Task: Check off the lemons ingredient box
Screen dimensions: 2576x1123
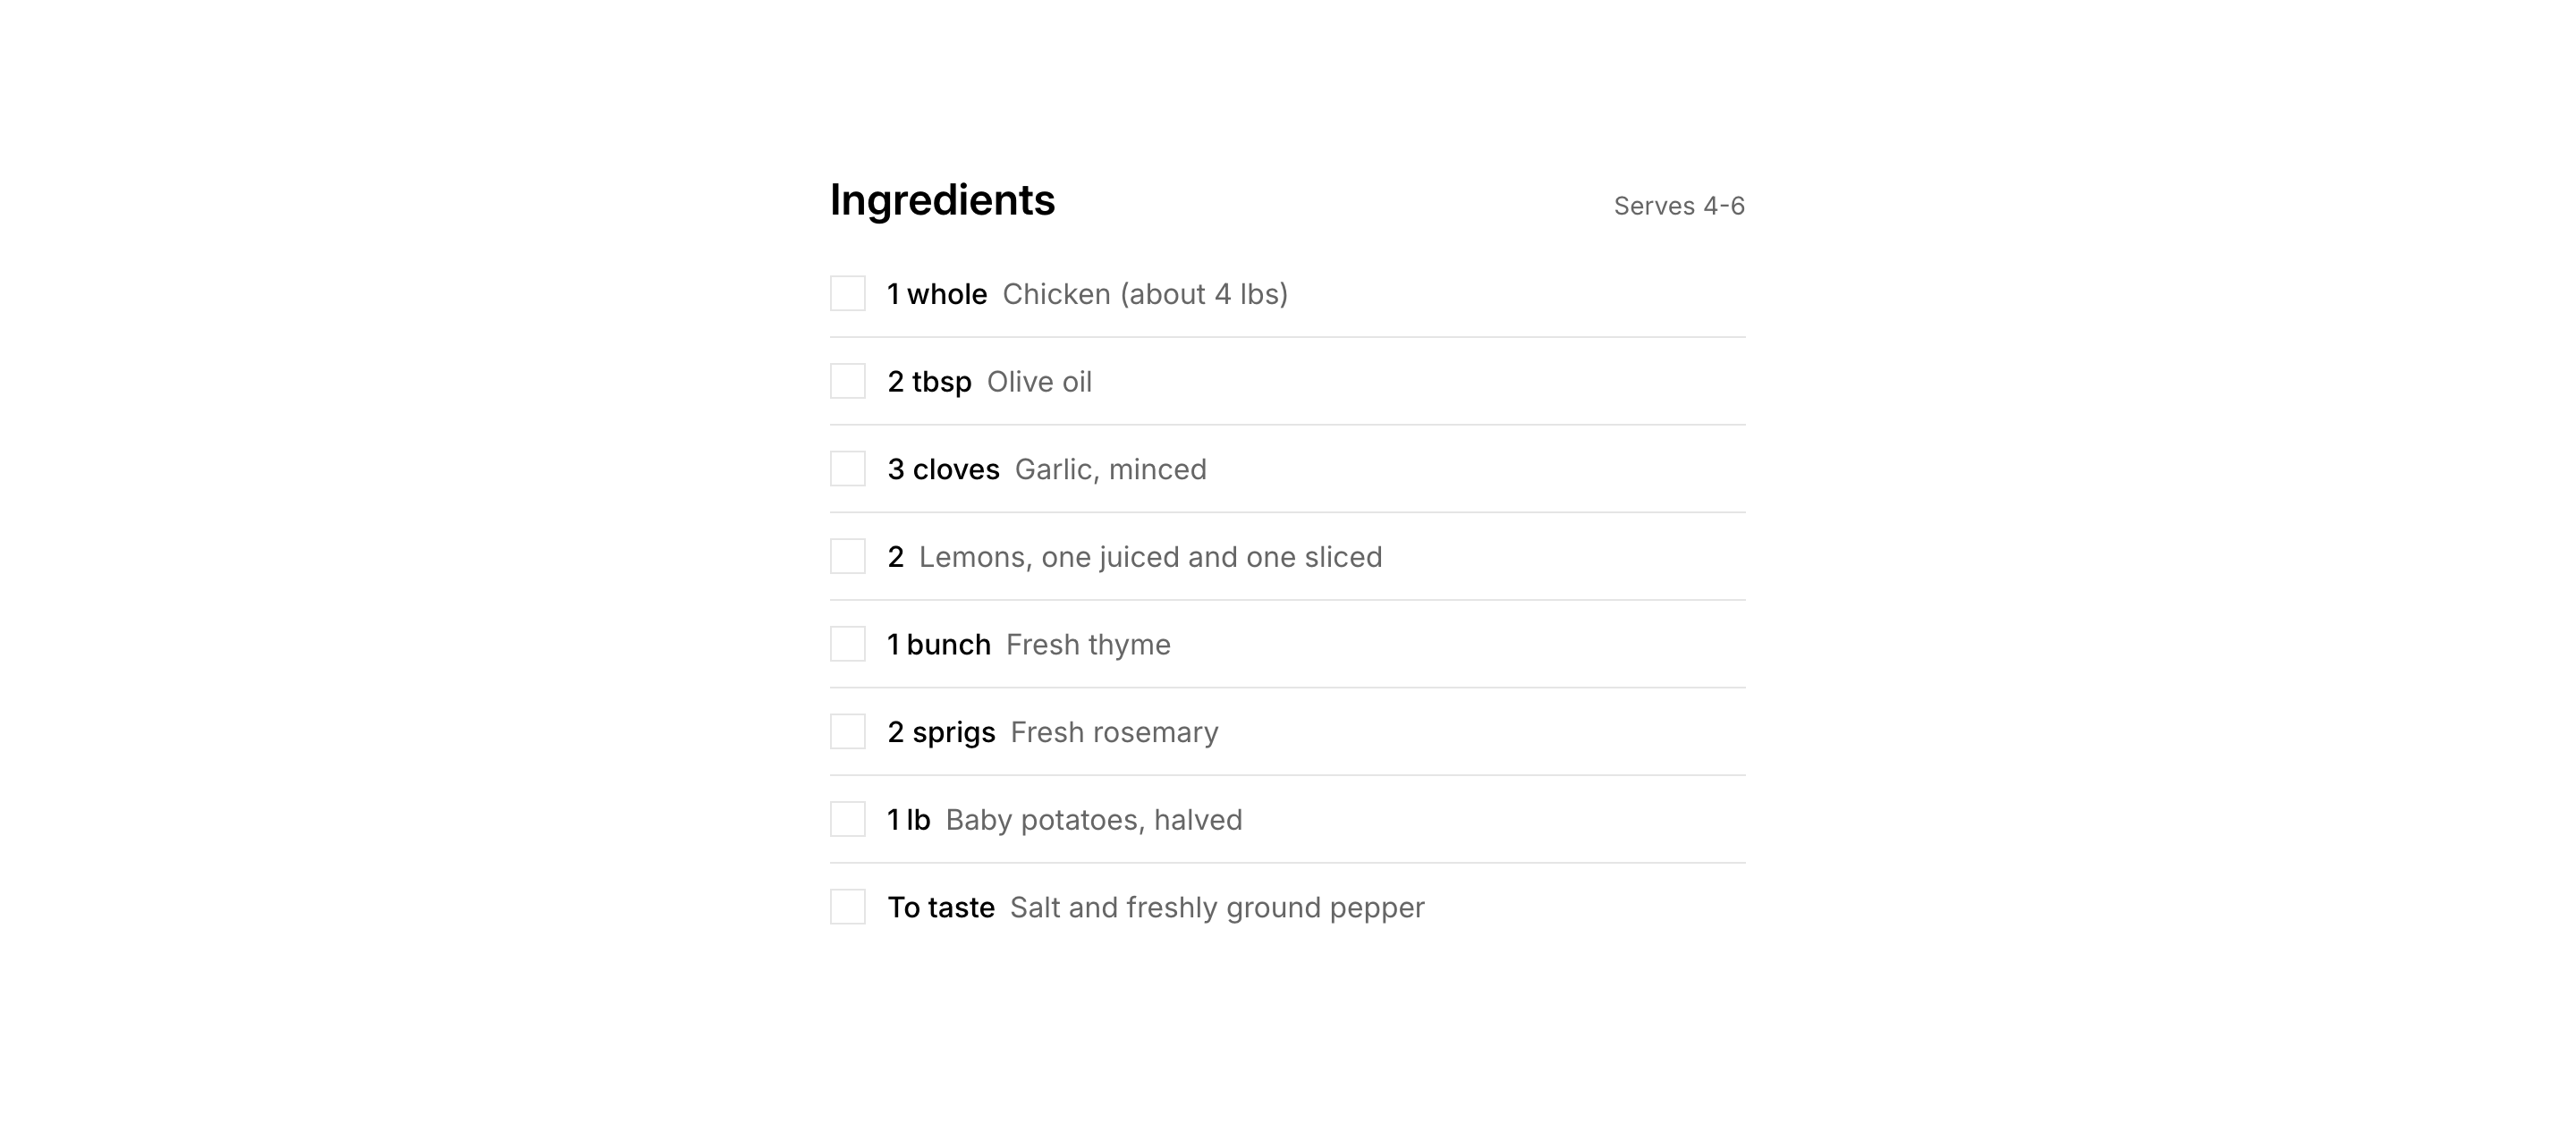Action: [847, 556]
